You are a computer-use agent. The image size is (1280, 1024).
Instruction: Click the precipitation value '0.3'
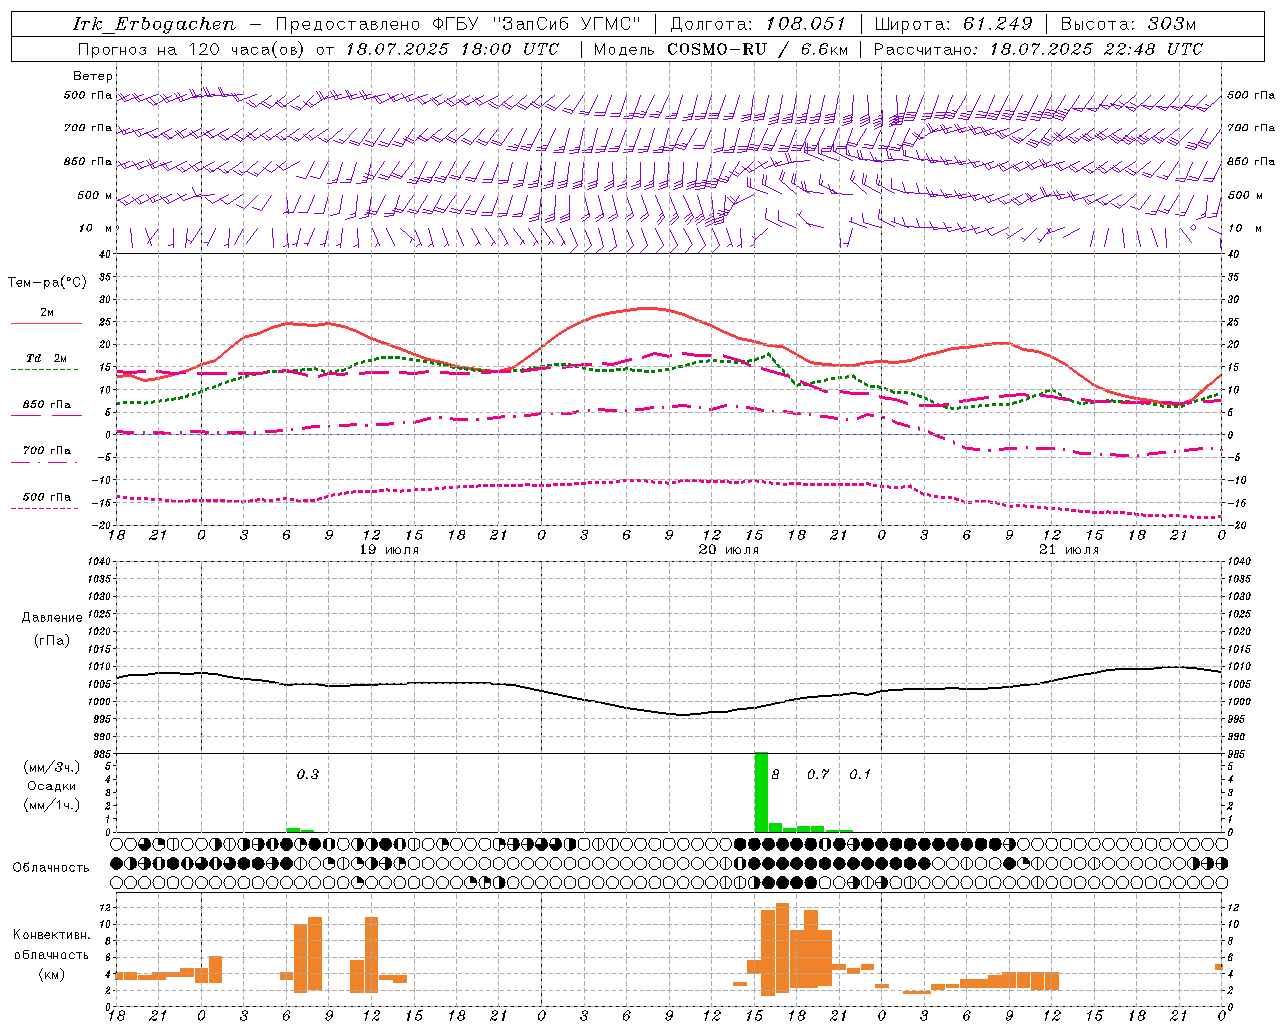tap(308, 775)
